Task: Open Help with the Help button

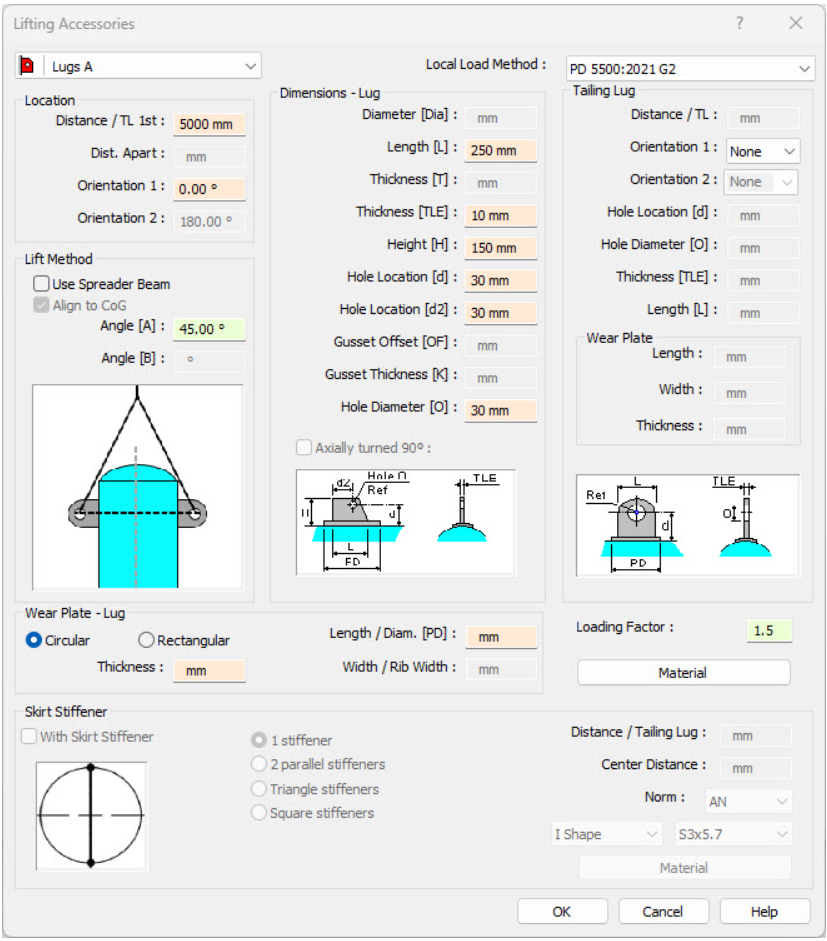Action: (764, 911)
